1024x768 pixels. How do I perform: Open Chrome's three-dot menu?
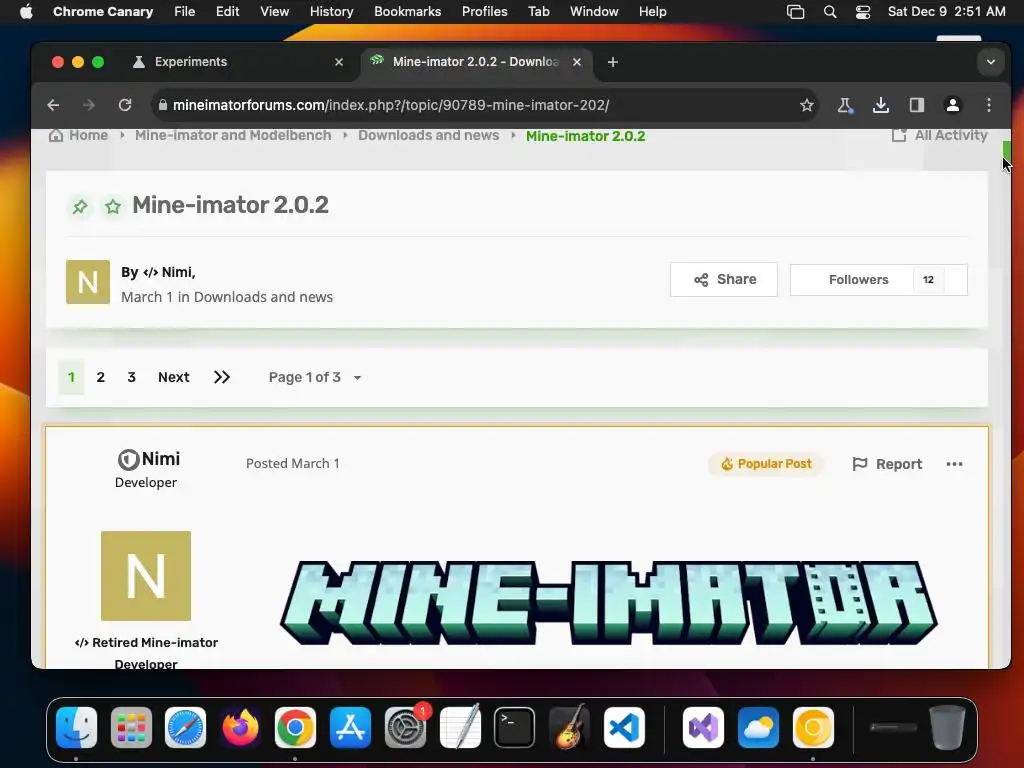pos(989,105)
